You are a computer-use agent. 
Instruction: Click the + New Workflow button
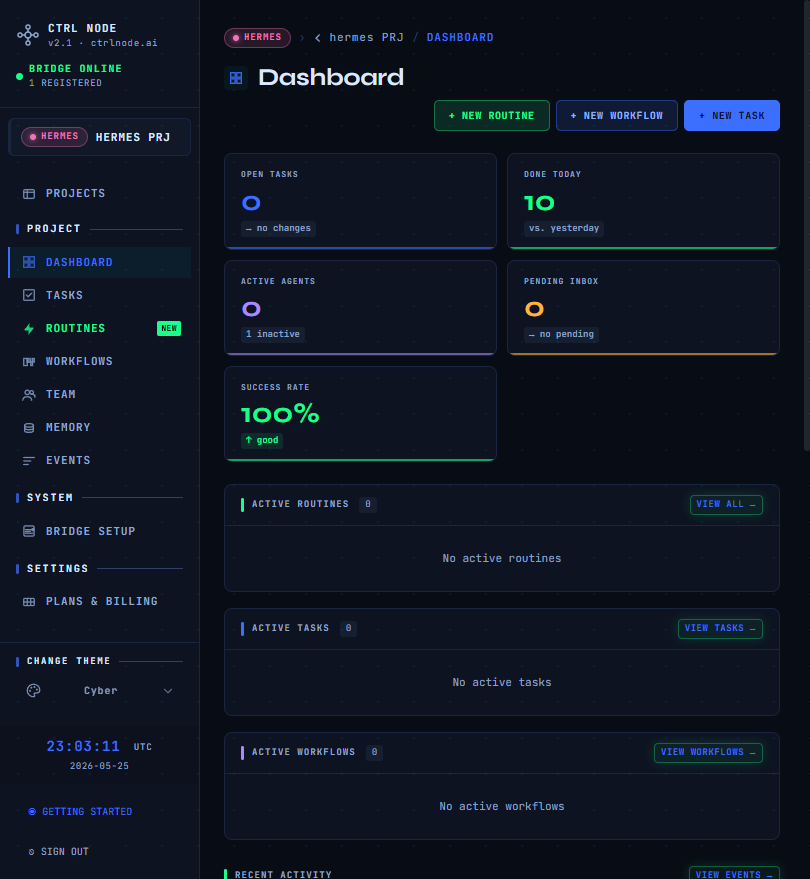click(617, 115)
